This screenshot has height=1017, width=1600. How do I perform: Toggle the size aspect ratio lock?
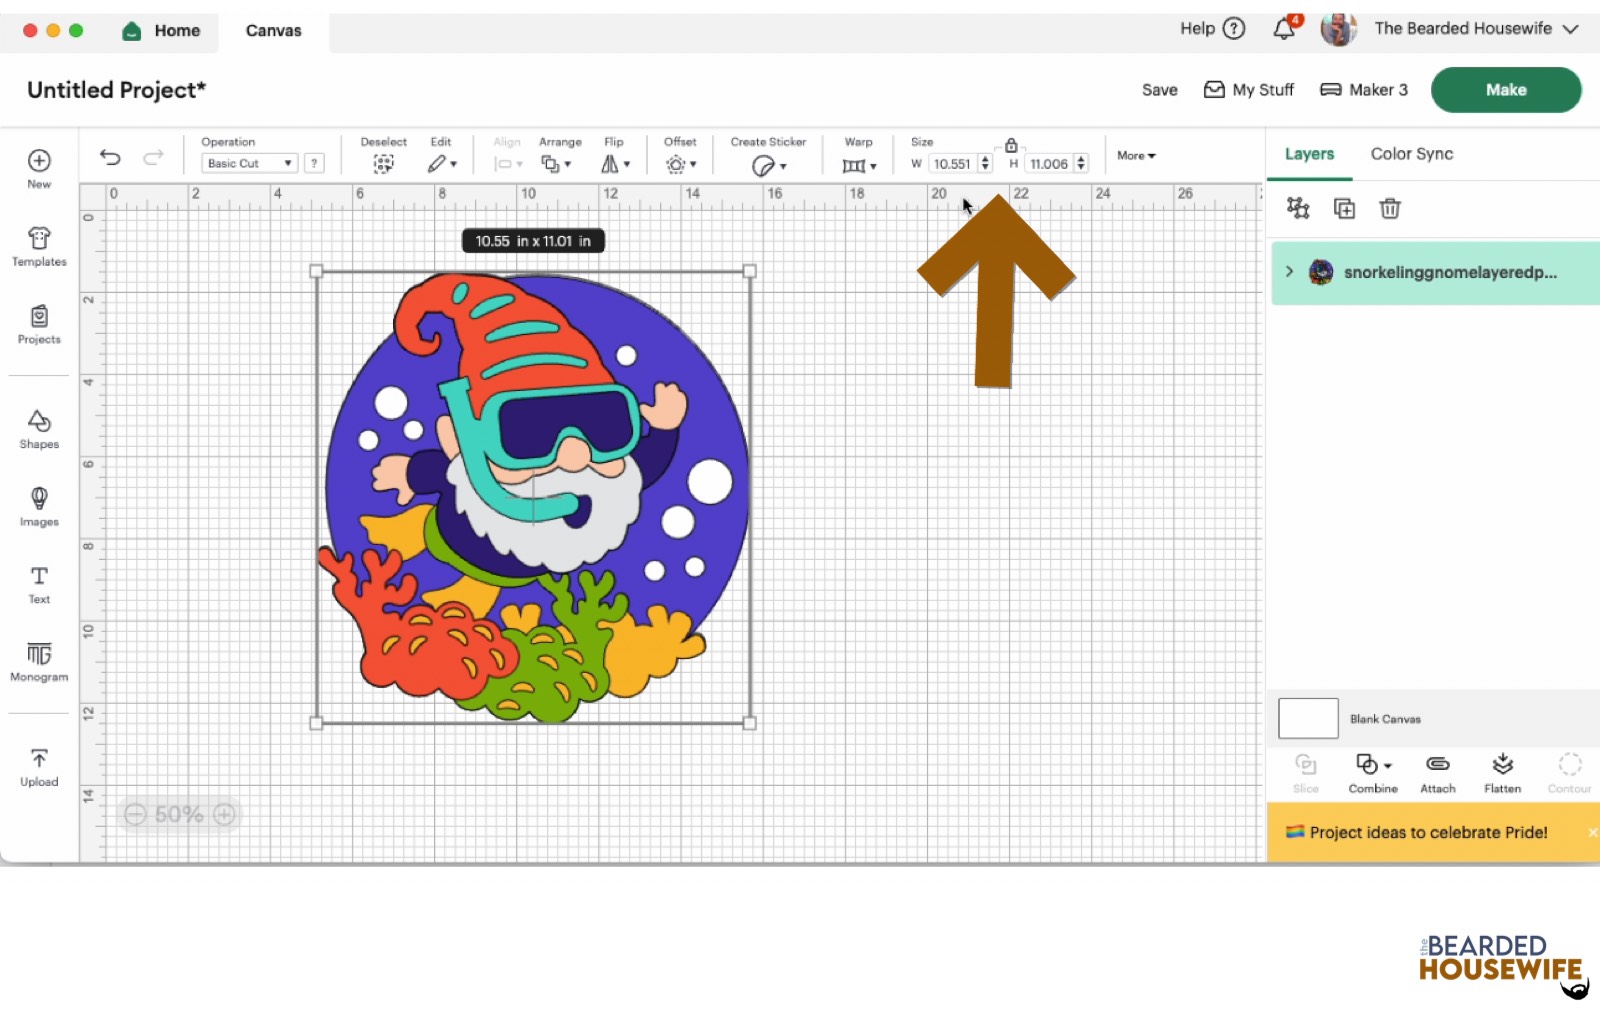(1011, 146)
